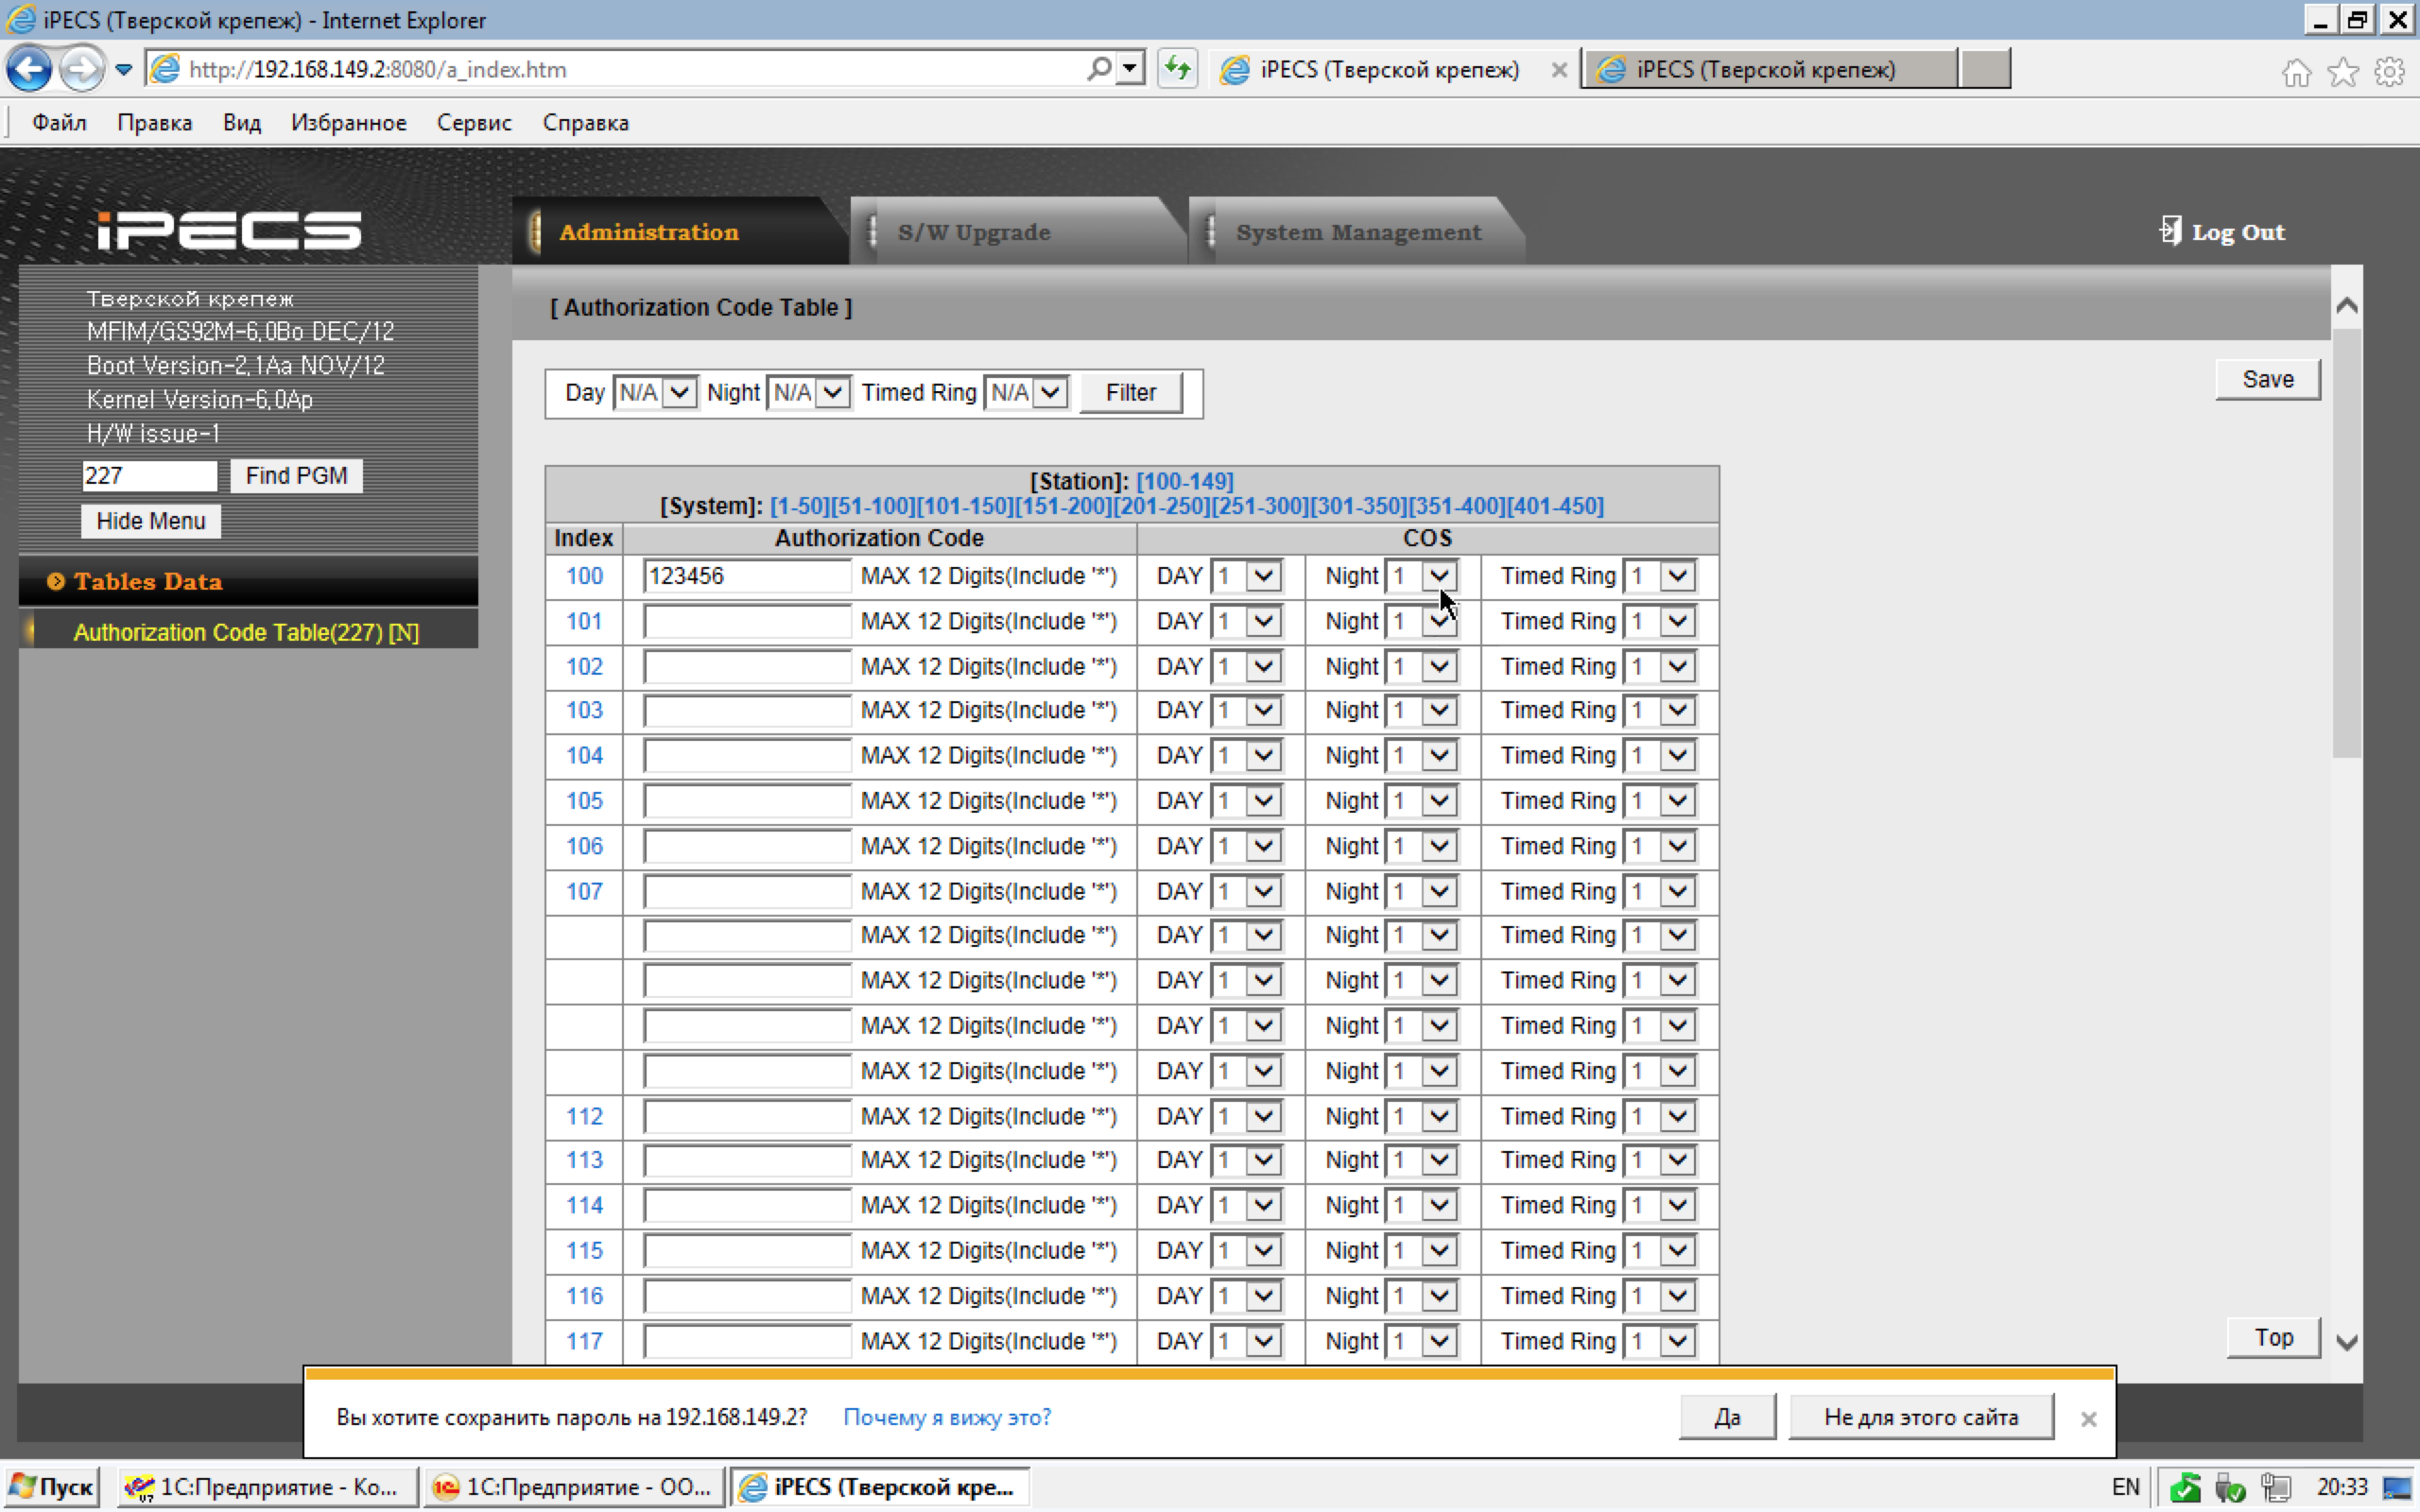Click the search magnifier in address bar

point(1099,69)
